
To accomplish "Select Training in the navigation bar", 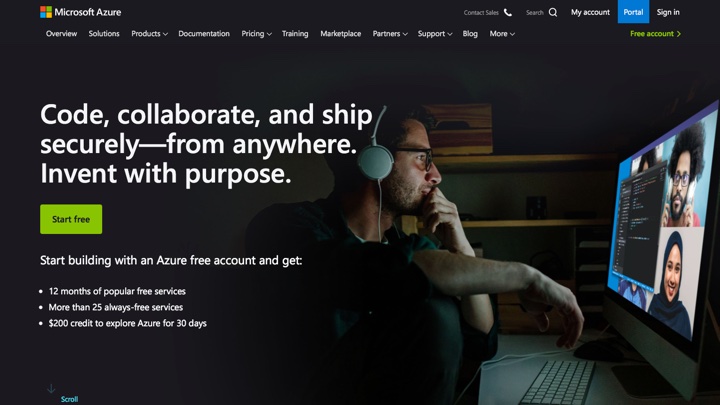I will click(x=295, y=34).
